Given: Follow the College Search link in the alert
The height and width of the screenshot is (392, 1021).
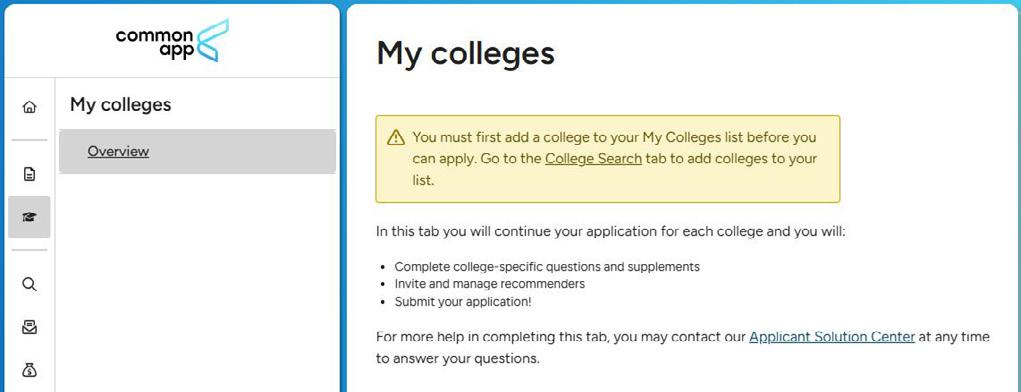Looking at the screenshot, I should pos(593,159).
